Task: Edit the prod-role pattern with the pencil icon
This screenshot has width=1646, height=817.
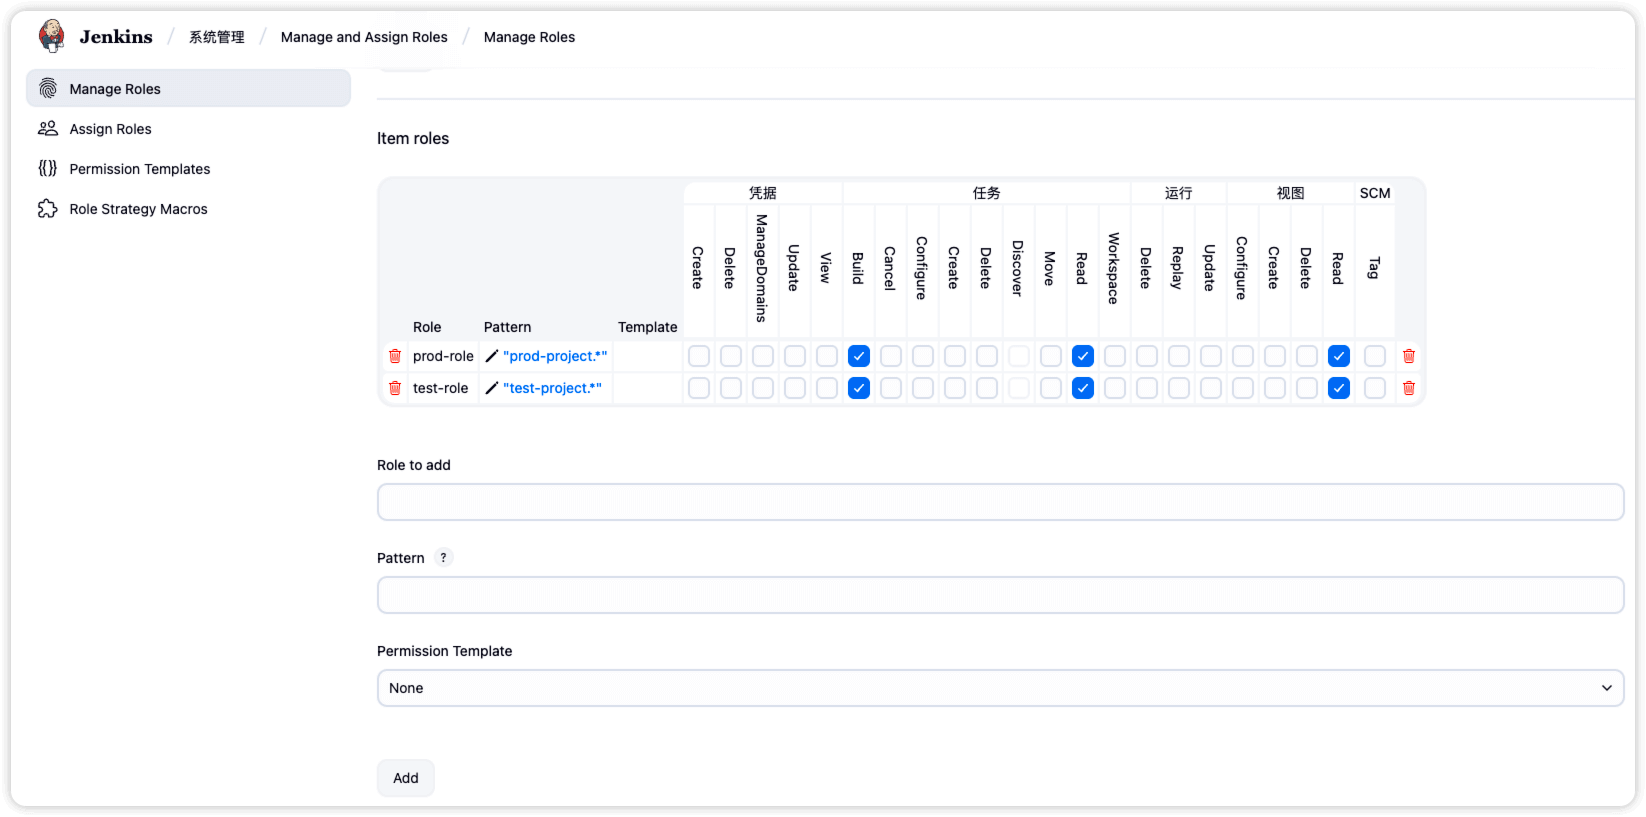Action: click(x=492, y=356)
